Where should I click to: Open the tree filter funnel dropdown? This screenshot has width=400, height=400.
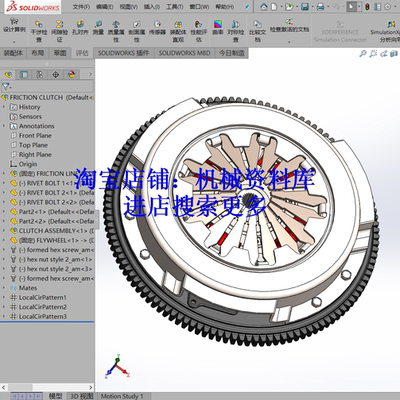[7, 86]
